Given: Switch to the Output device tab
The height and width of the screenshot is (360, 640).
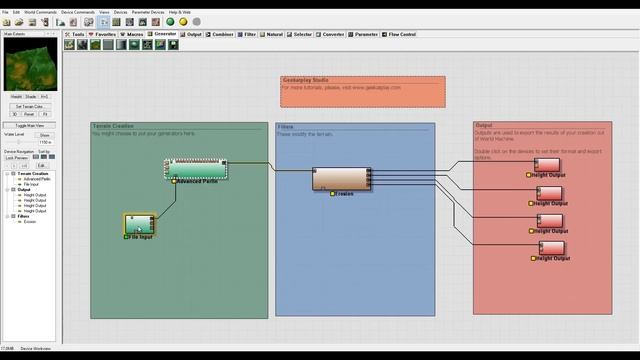Looking at the screenshot, I should [191, 34].
